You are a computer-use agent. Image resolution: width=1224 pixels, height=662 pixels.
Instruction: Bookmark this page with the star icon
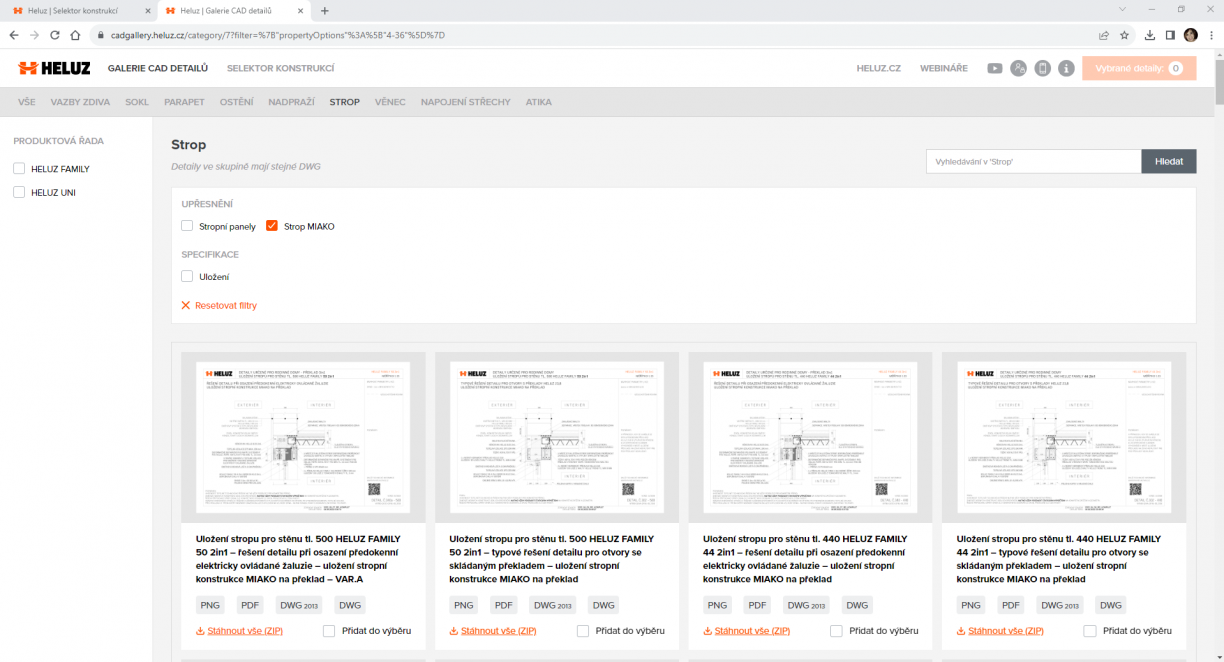1124,34
